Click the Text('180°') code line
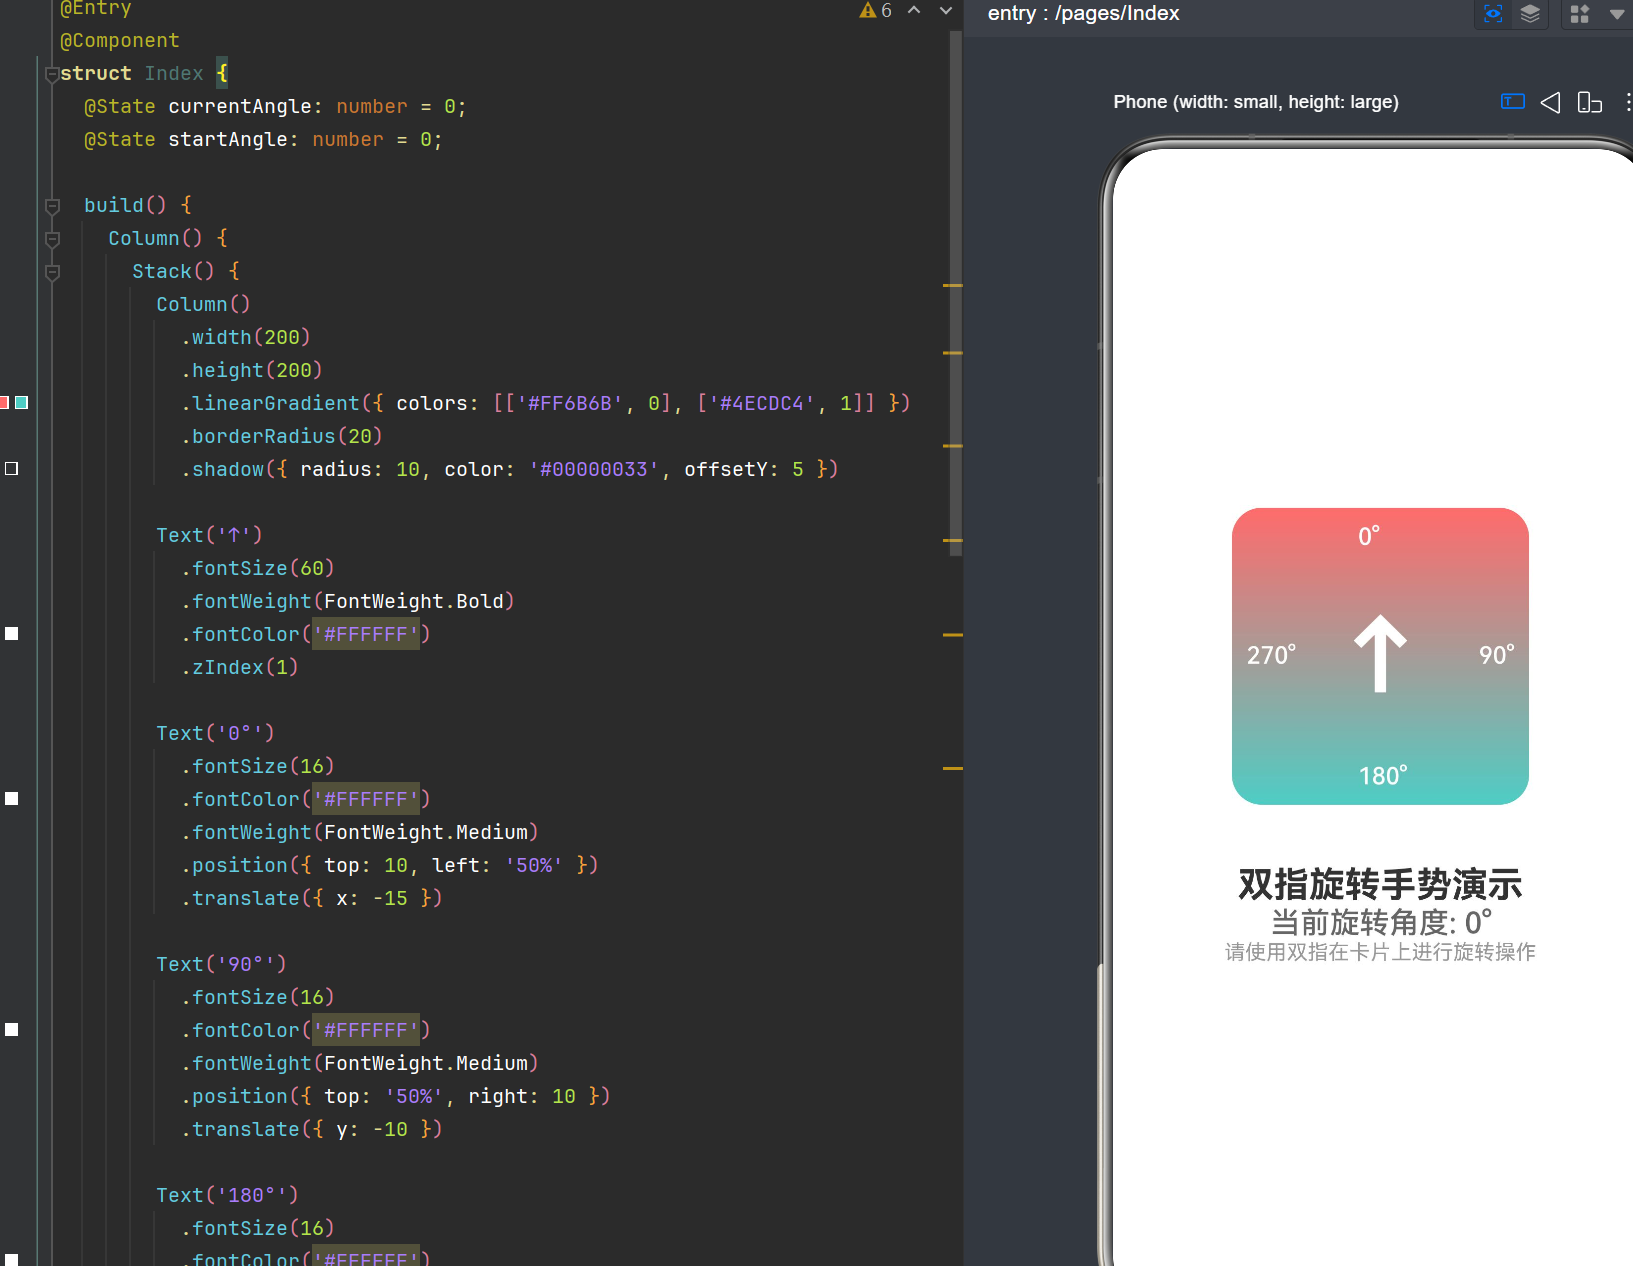Screen dimensions: 1633x1266 tap(227, 1196)
